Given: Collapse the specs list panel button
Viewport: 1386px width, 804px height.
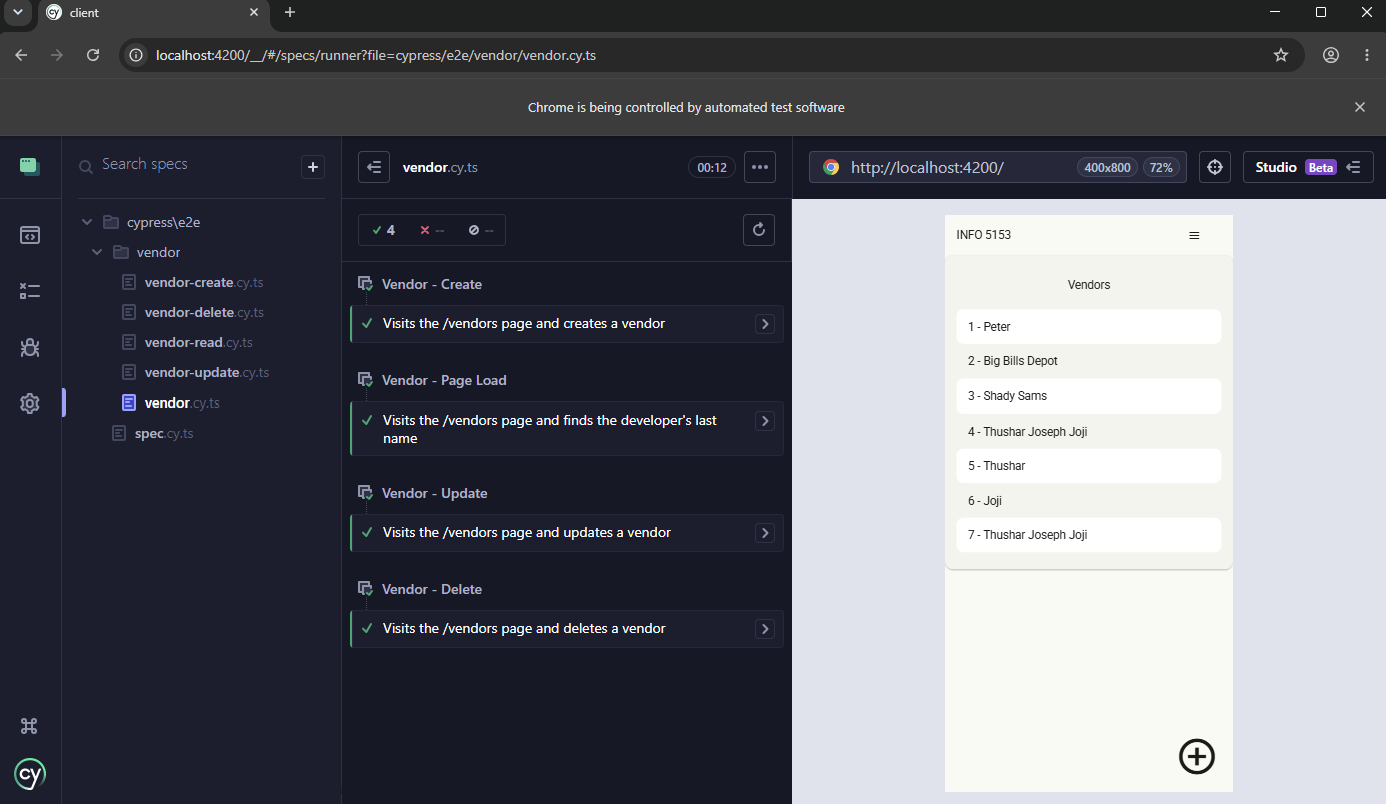Looking at the screenshot, I should pyautogui.click(x=374, y=167).
